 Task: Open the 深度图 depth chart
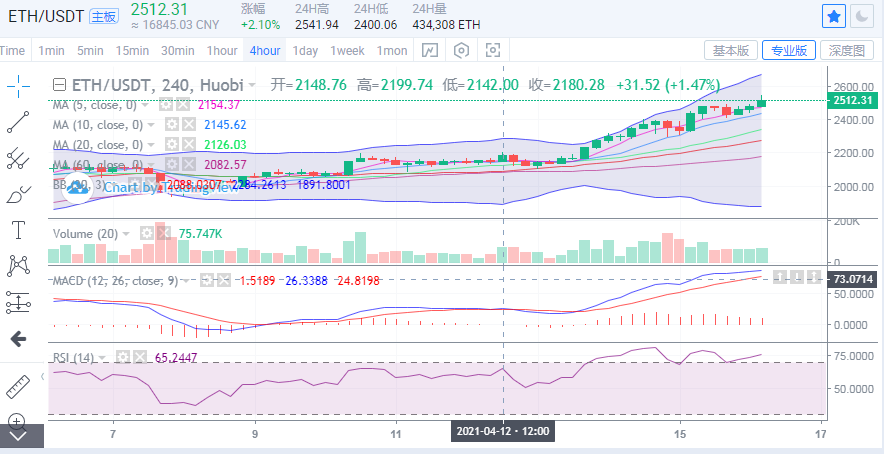(x=846, y=50)
